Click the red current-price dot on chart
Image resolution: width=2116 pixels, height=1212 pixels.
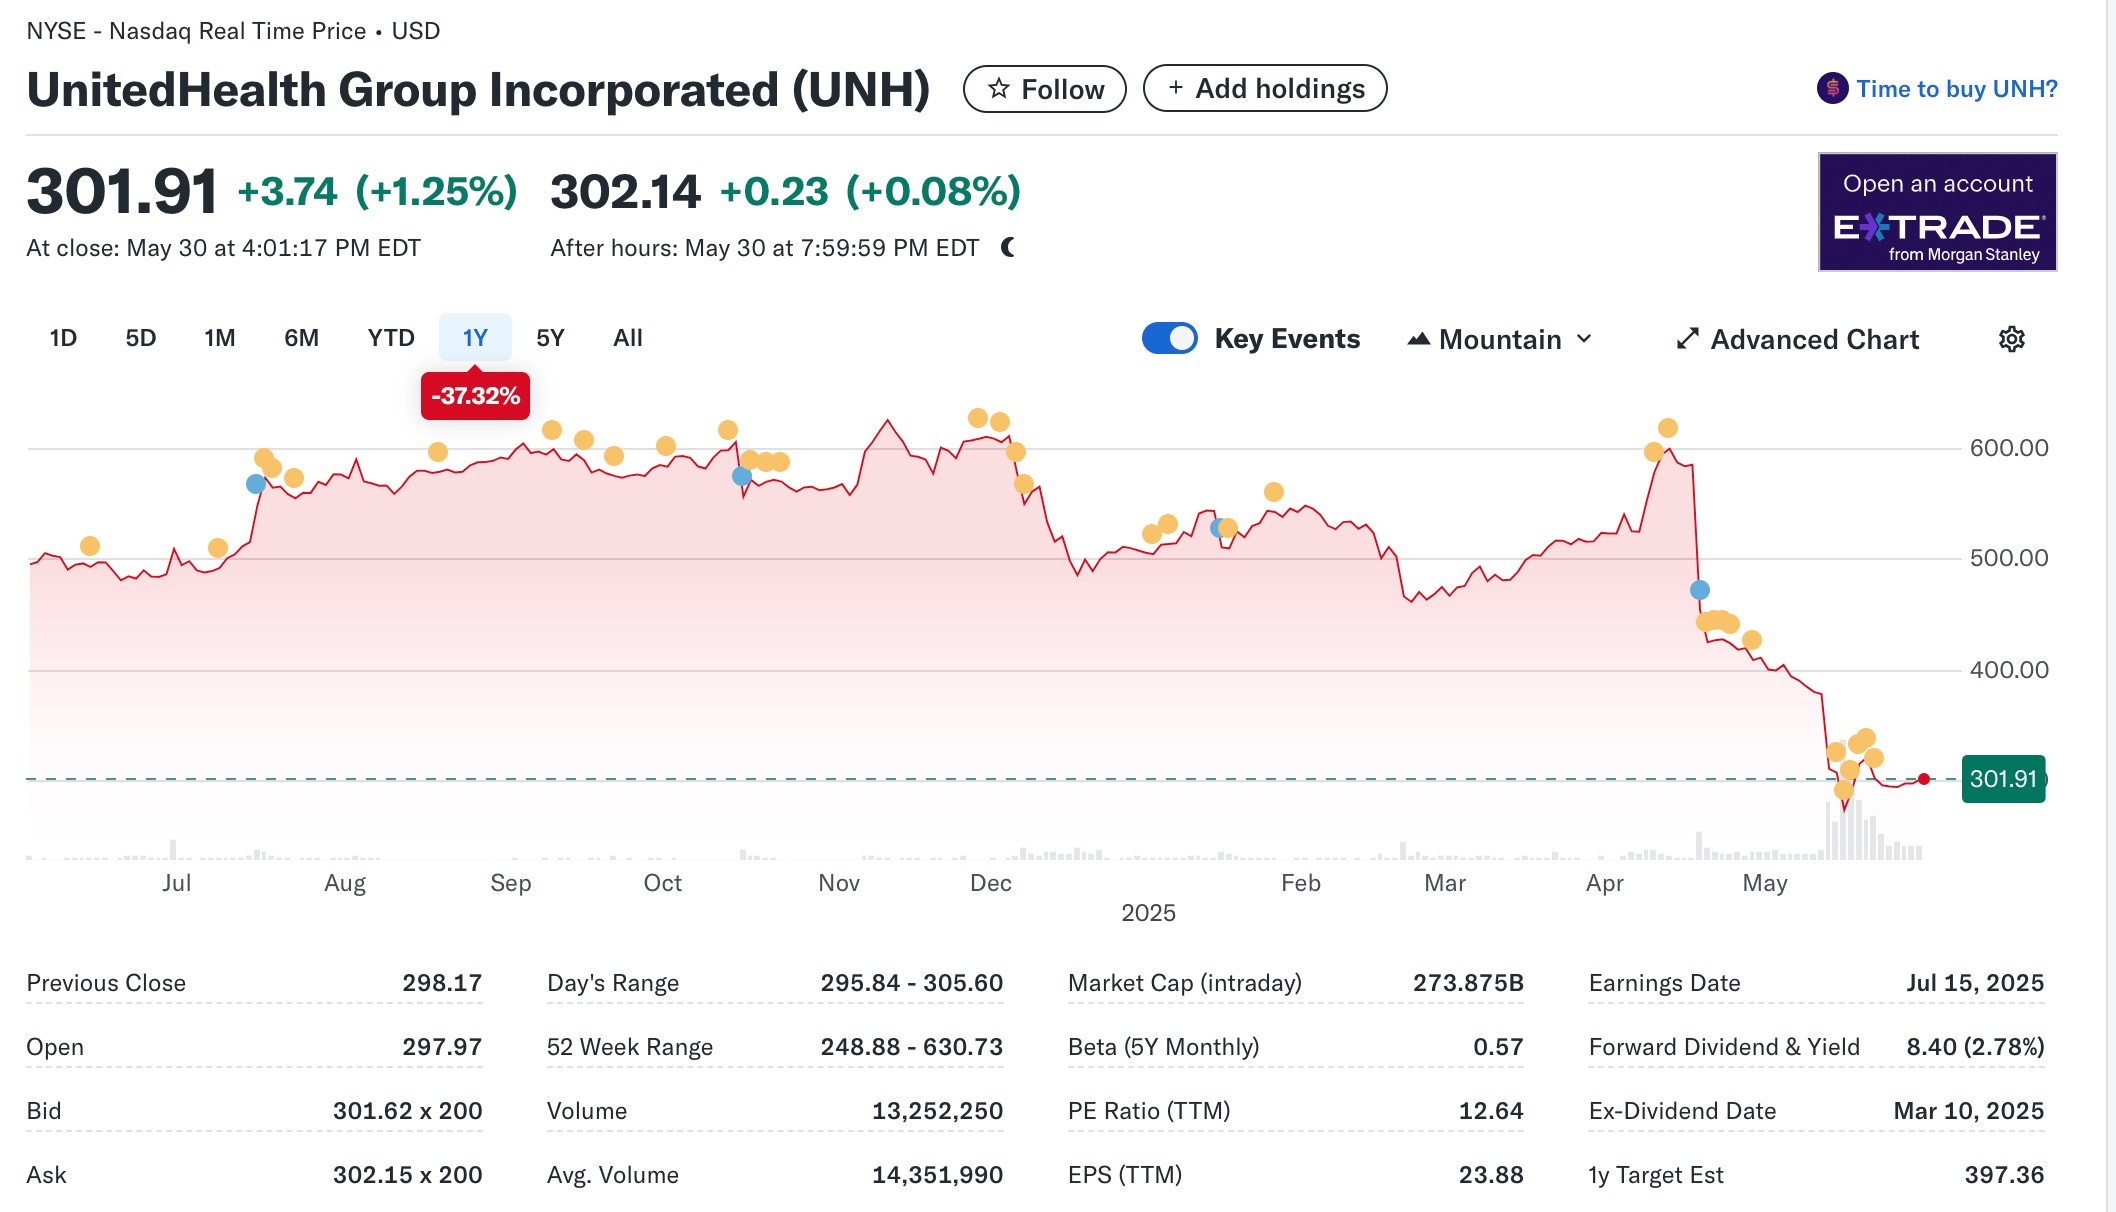click(x=1924, y=779)
